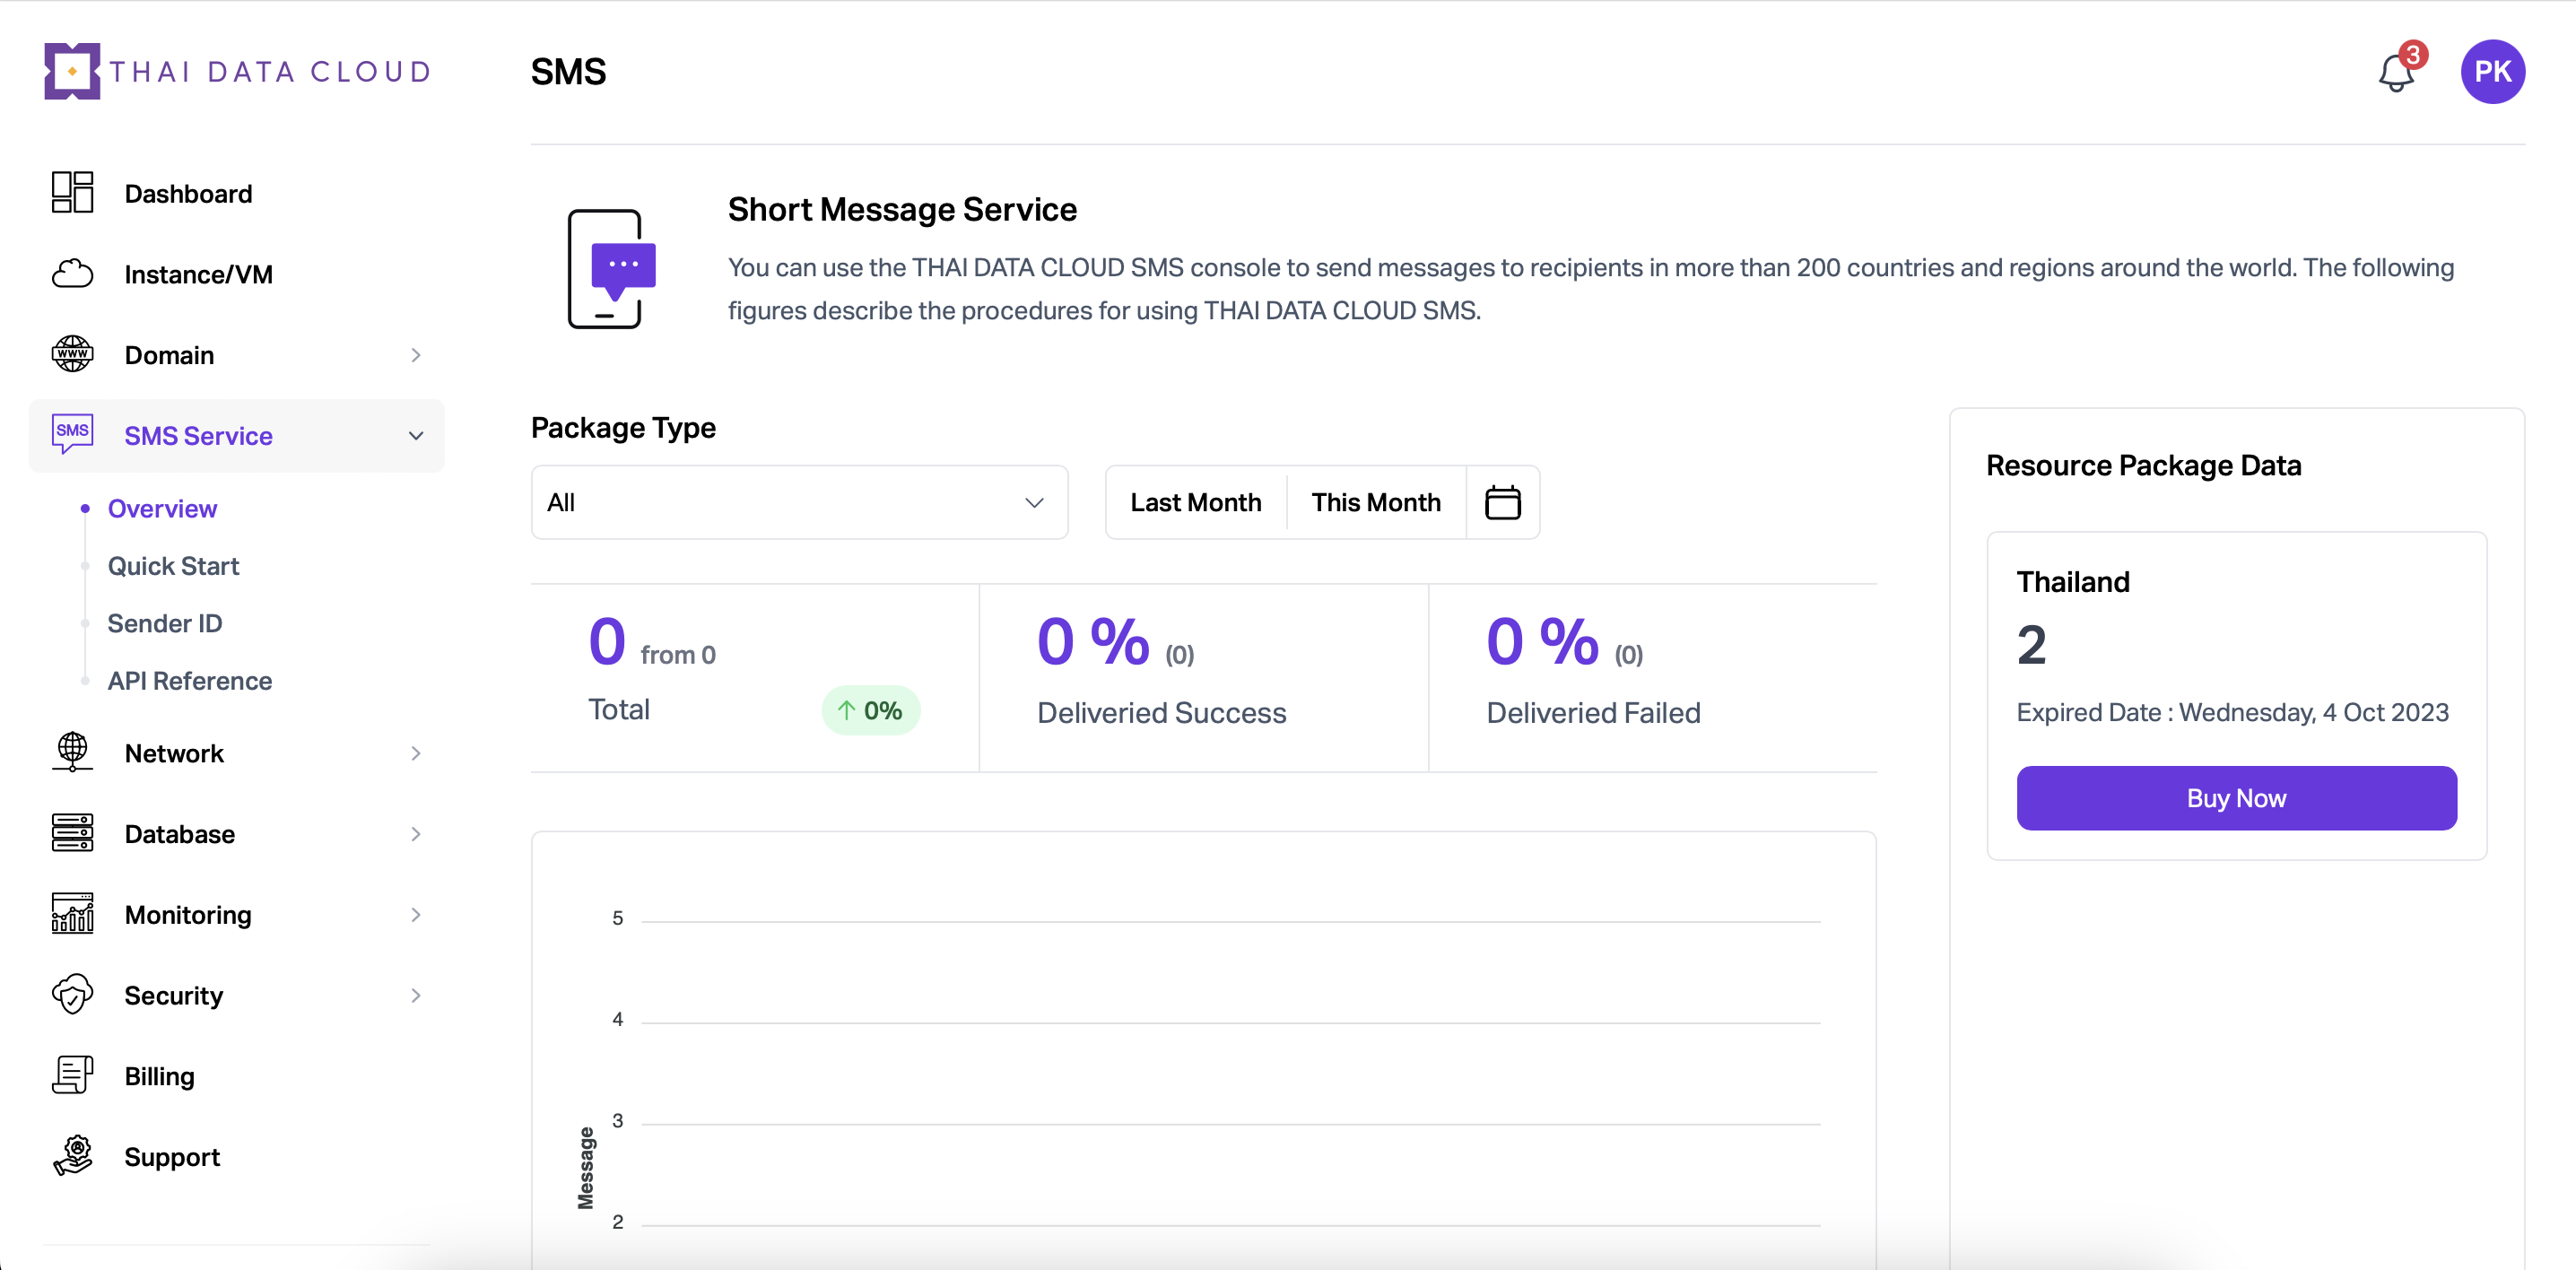2576x1270 pixels.
Task: Open the Package Type dropdown
Action: coord(799,502)
